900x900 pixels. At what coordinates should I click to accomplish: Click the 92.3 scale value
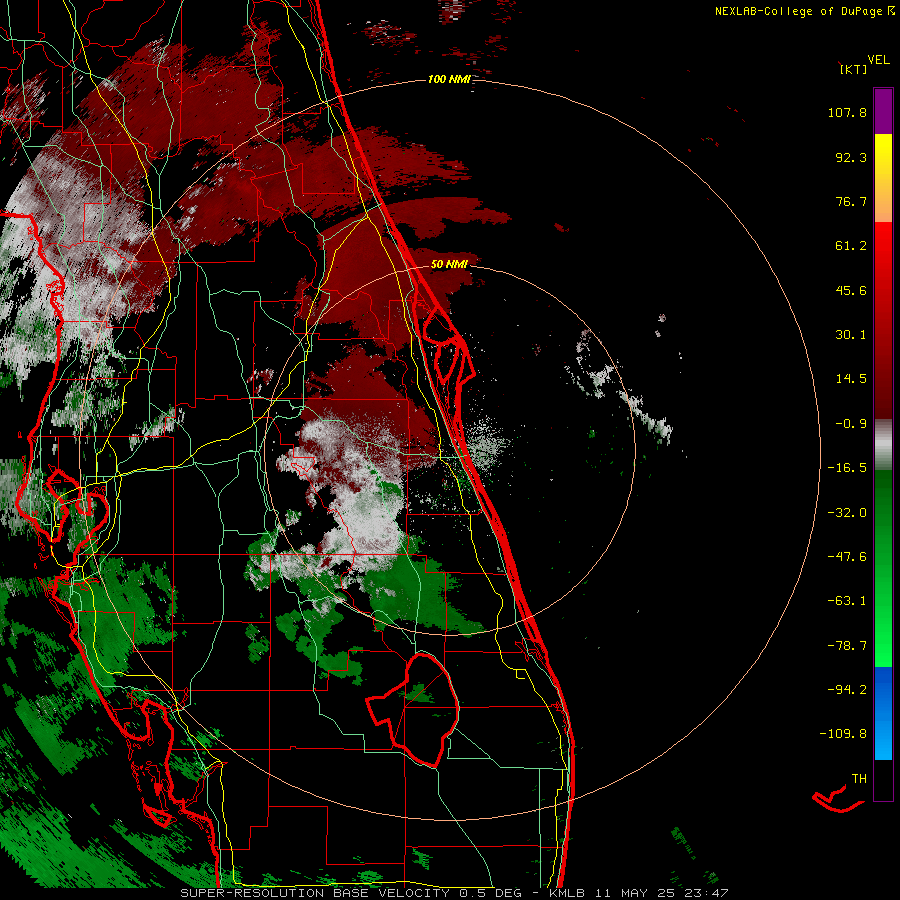(851, 157)
